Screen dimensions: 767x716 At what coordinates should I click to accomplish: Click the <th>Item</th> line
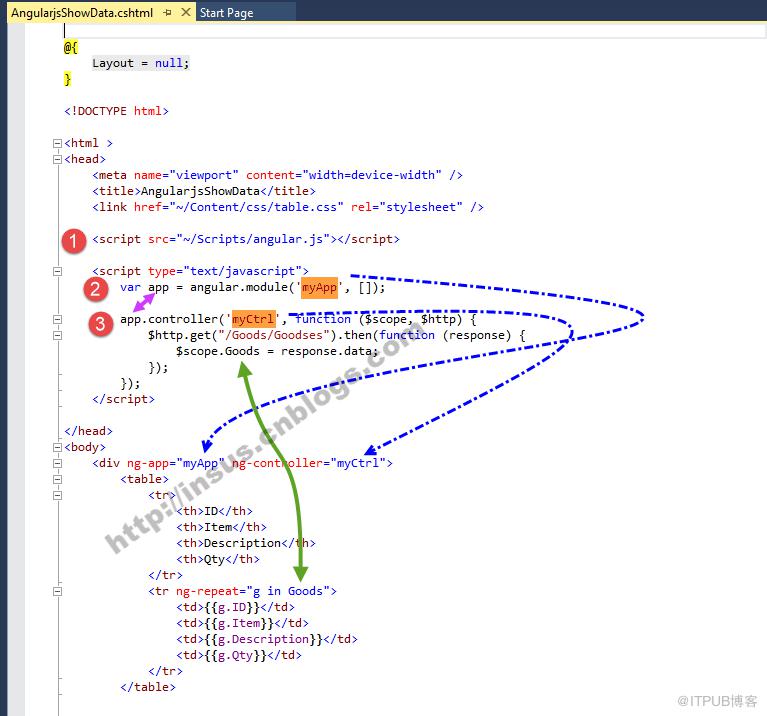pyautogui.click(x=222, y=527)
